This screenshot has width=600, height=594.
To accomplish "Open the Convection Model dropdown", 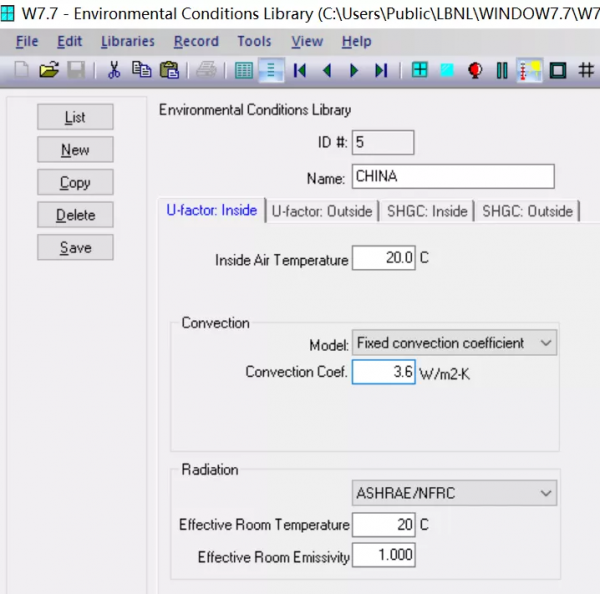I will point(454,343).
